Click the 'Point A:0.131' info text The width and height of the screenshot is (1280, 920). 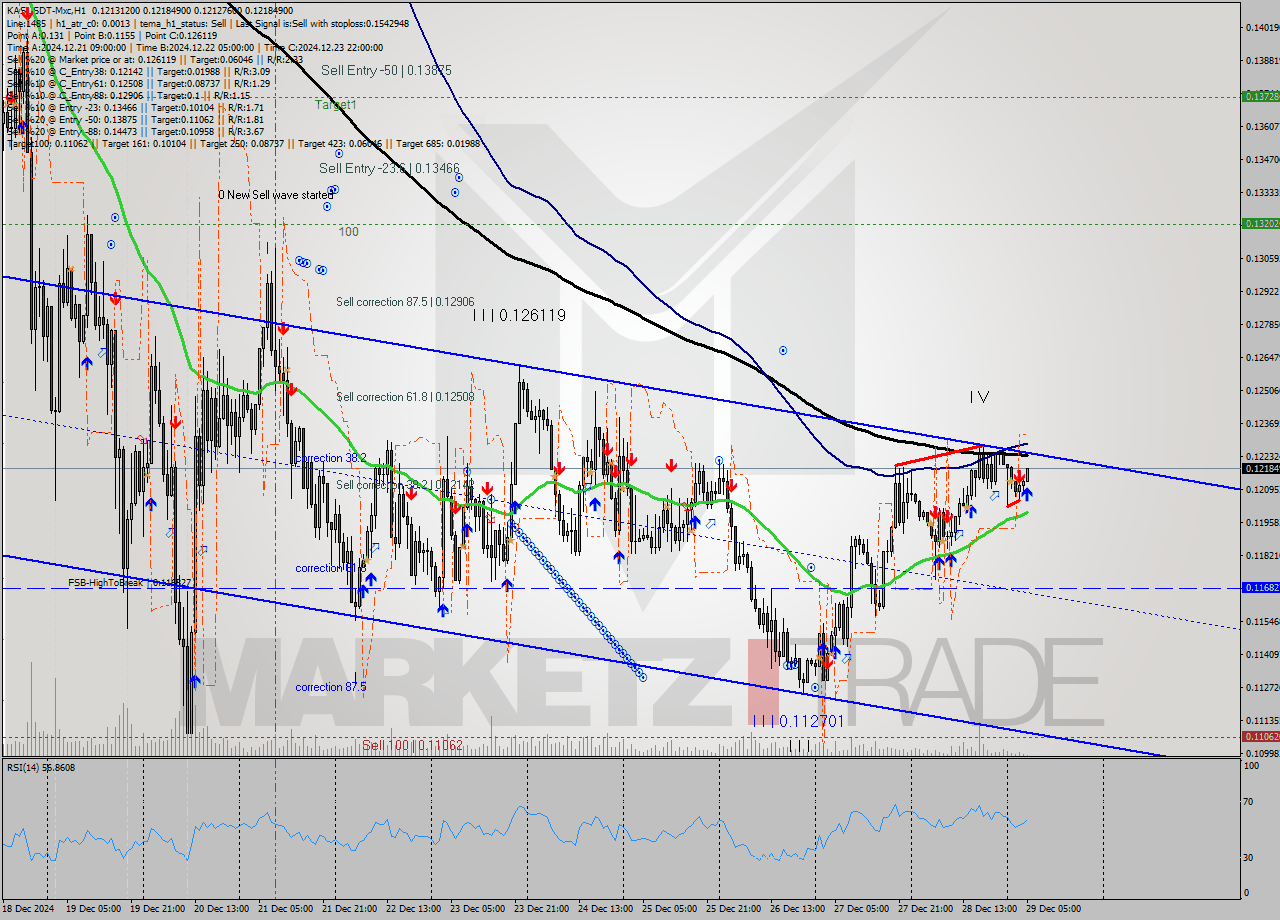click(x=34, y=35)
